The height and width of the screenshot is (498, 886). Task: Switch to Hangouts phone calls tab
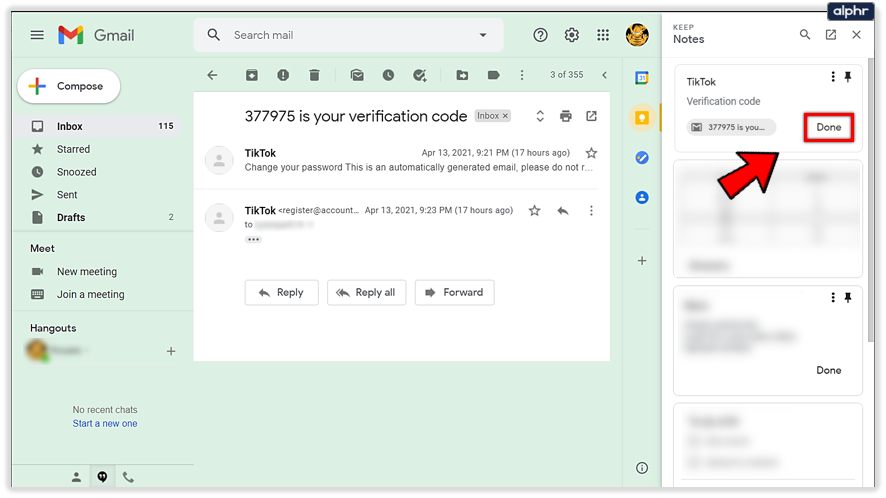point(128,478)
